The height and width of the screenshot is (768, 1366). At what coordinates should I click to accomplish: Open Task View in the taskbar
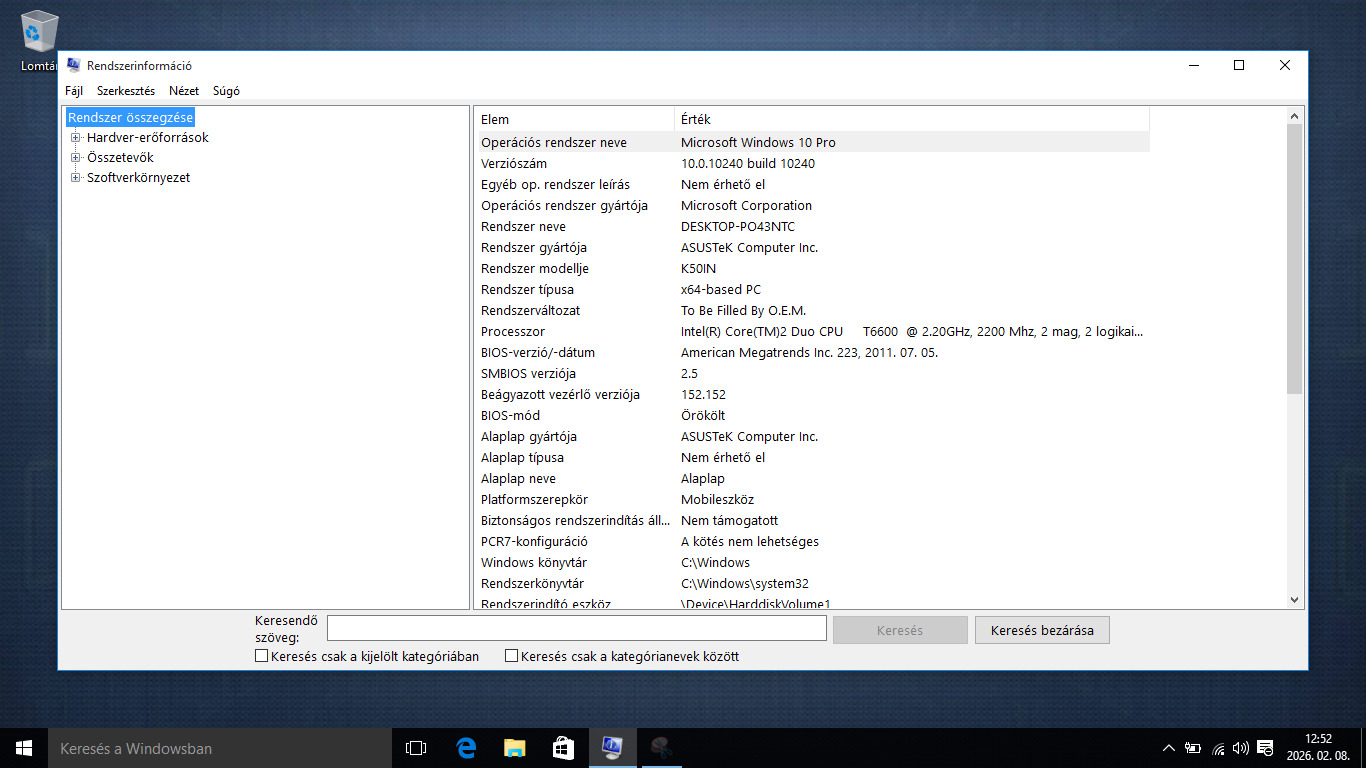coord(416,748)
